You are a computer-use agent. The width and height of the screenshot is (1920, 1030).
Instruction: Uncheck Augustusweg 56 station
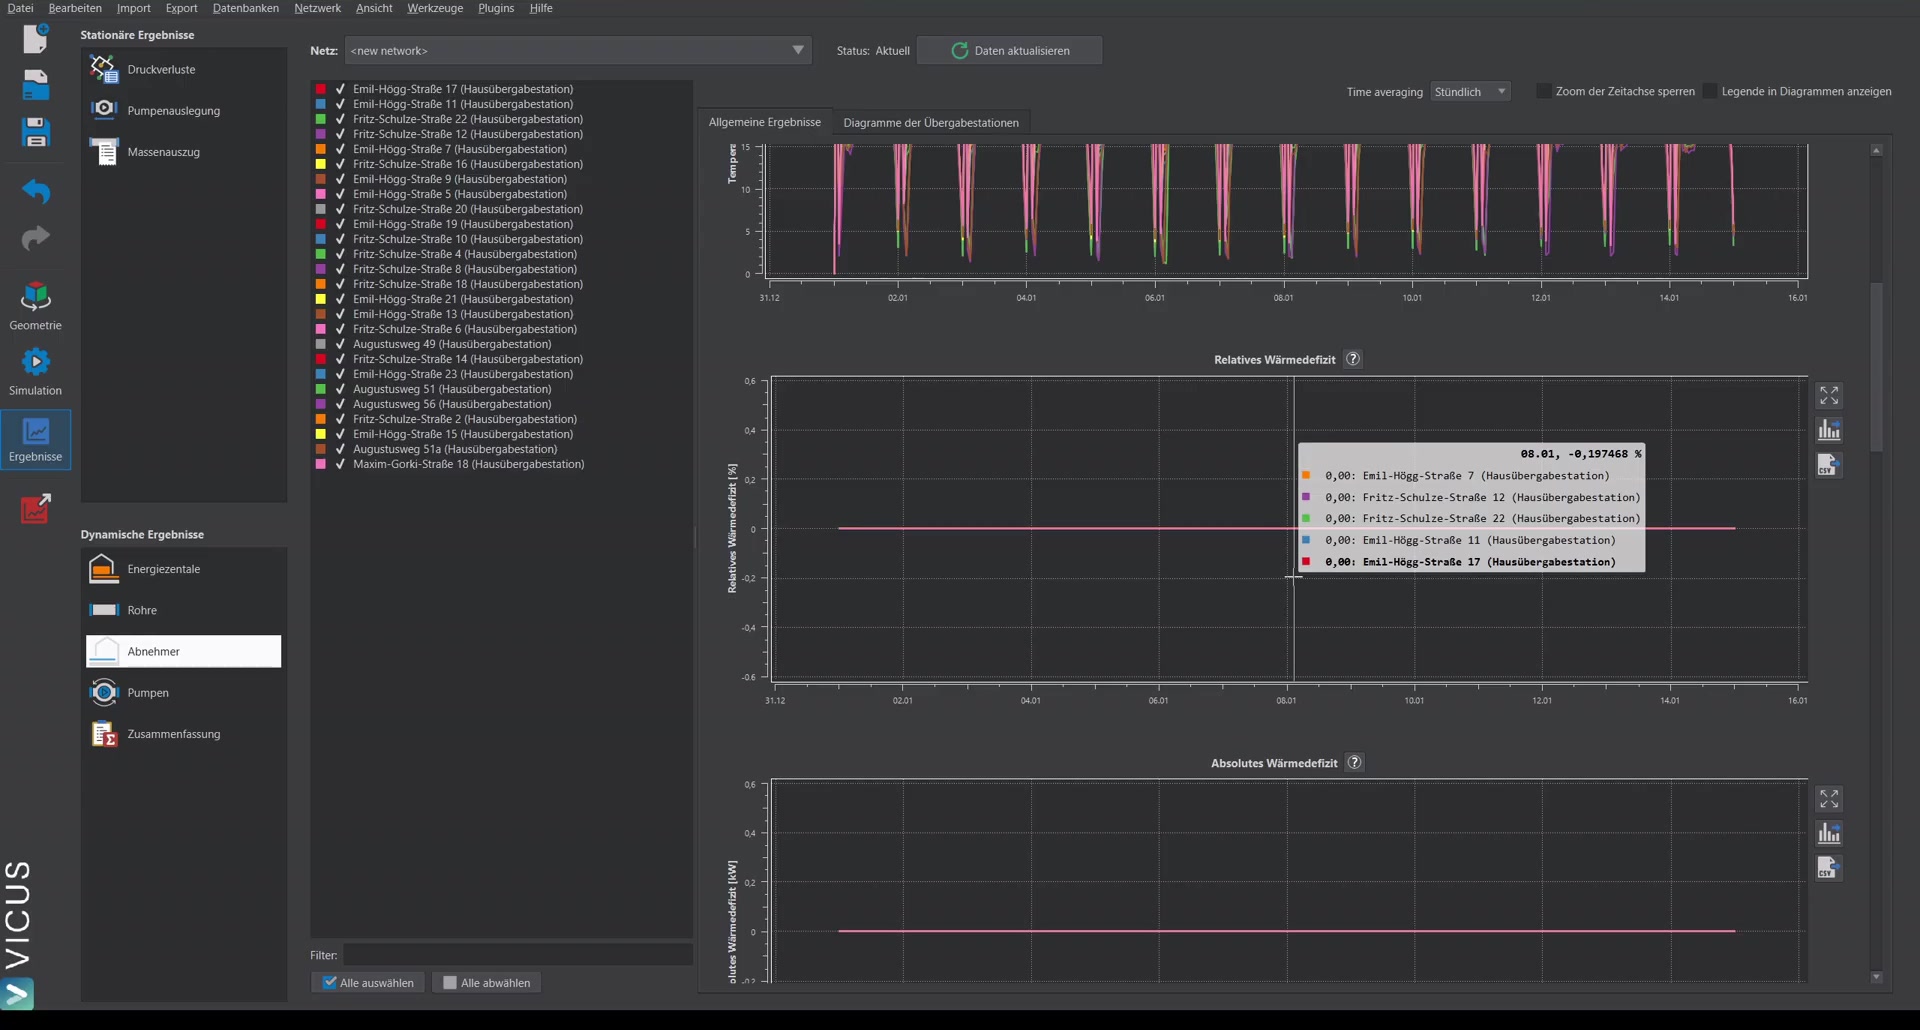click(340, 404)
